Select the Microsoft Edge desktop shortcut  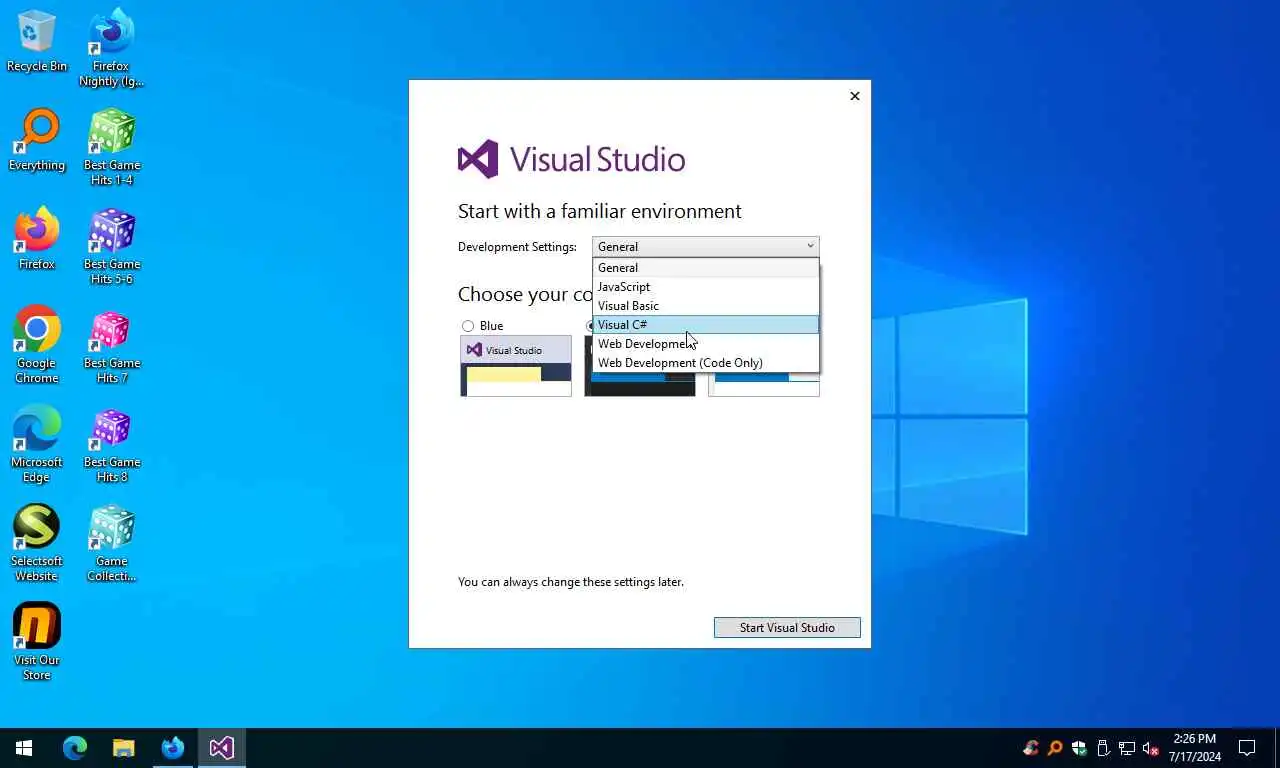(x=37, y=444)
